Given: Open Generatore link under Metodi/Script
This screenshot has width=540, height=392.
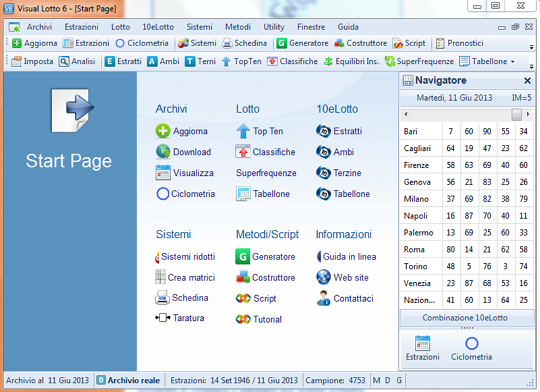Looking at the screenshot, I should 265,257.
